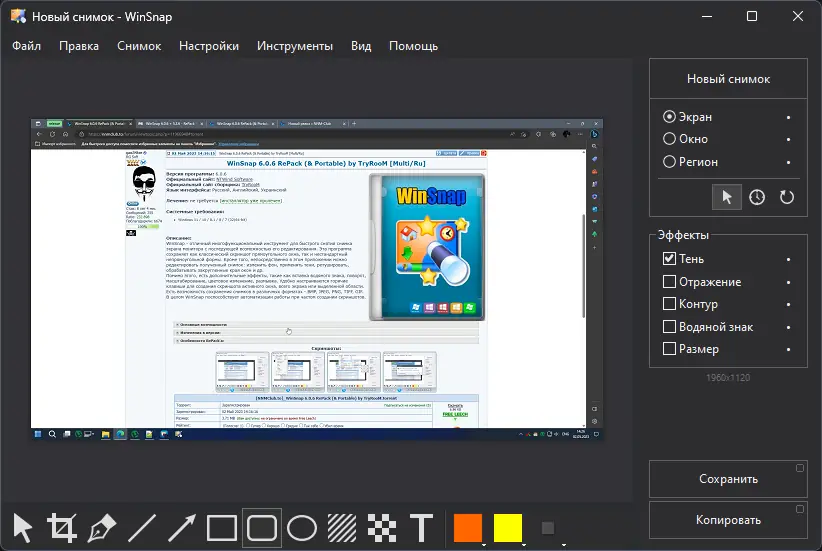Select the Rounded Rectangle tool

[262, 528]
